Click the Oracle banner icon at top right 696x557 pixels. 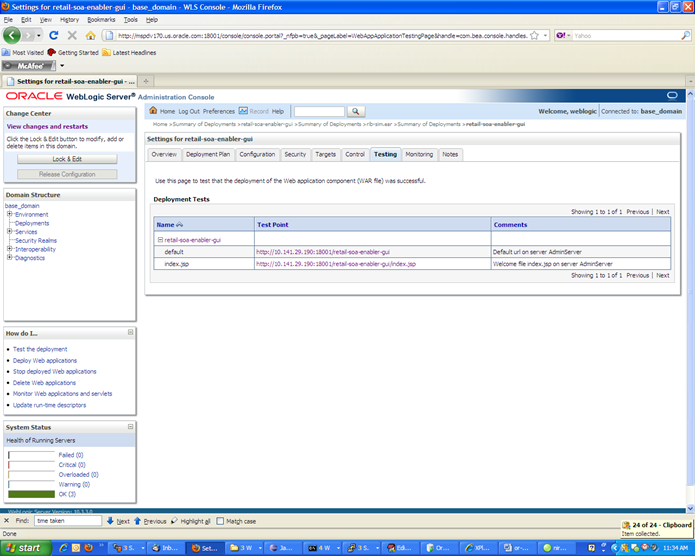pos(672,95)
